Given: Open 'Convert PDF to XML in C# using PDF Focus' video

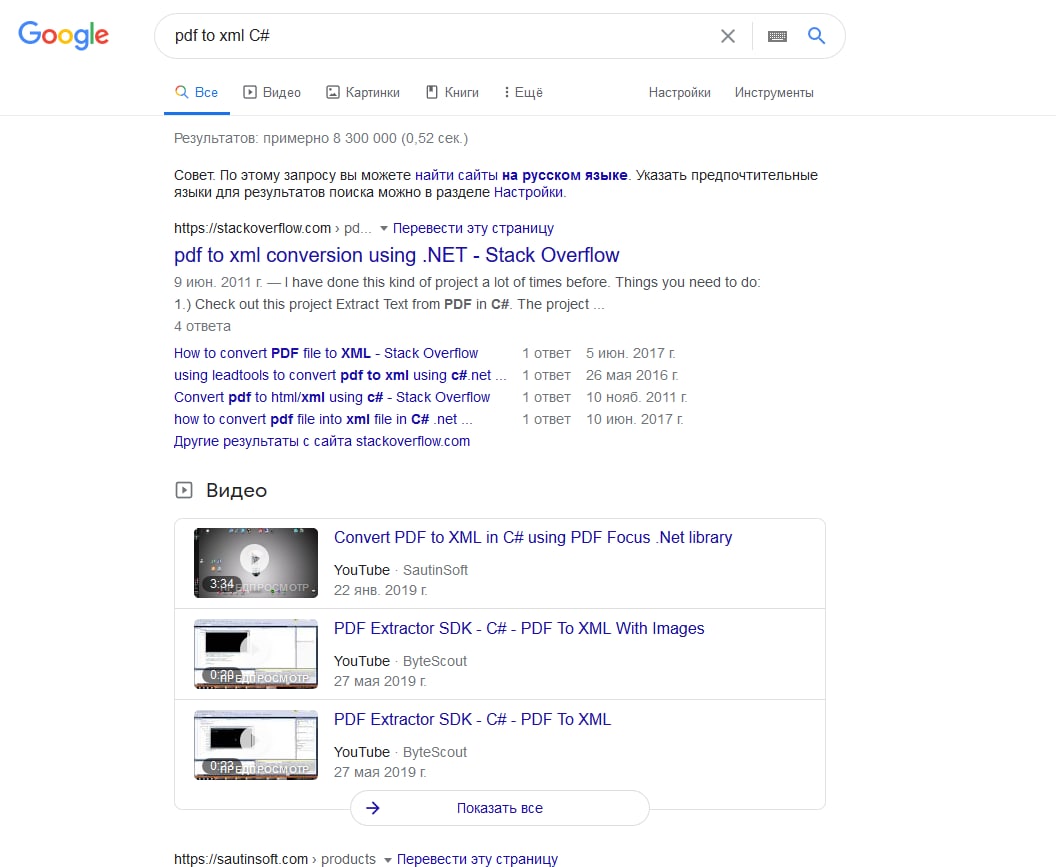Looking at the screenshot, I should coord(533,538).
